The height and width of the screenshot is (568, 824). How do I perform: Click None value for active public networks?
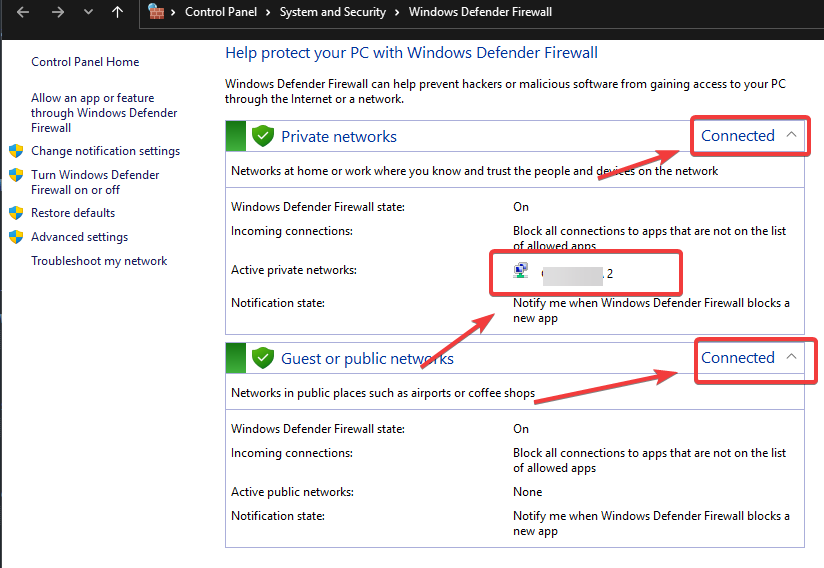pos(528,492)
